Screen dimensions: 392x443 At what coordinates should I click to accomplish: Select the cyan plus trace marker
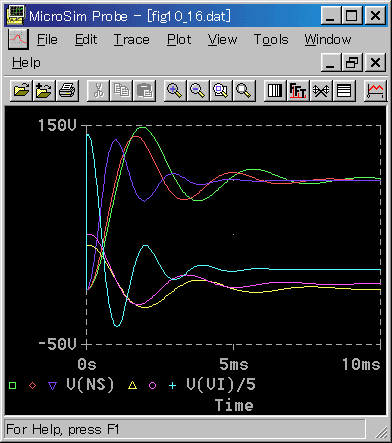172,386
